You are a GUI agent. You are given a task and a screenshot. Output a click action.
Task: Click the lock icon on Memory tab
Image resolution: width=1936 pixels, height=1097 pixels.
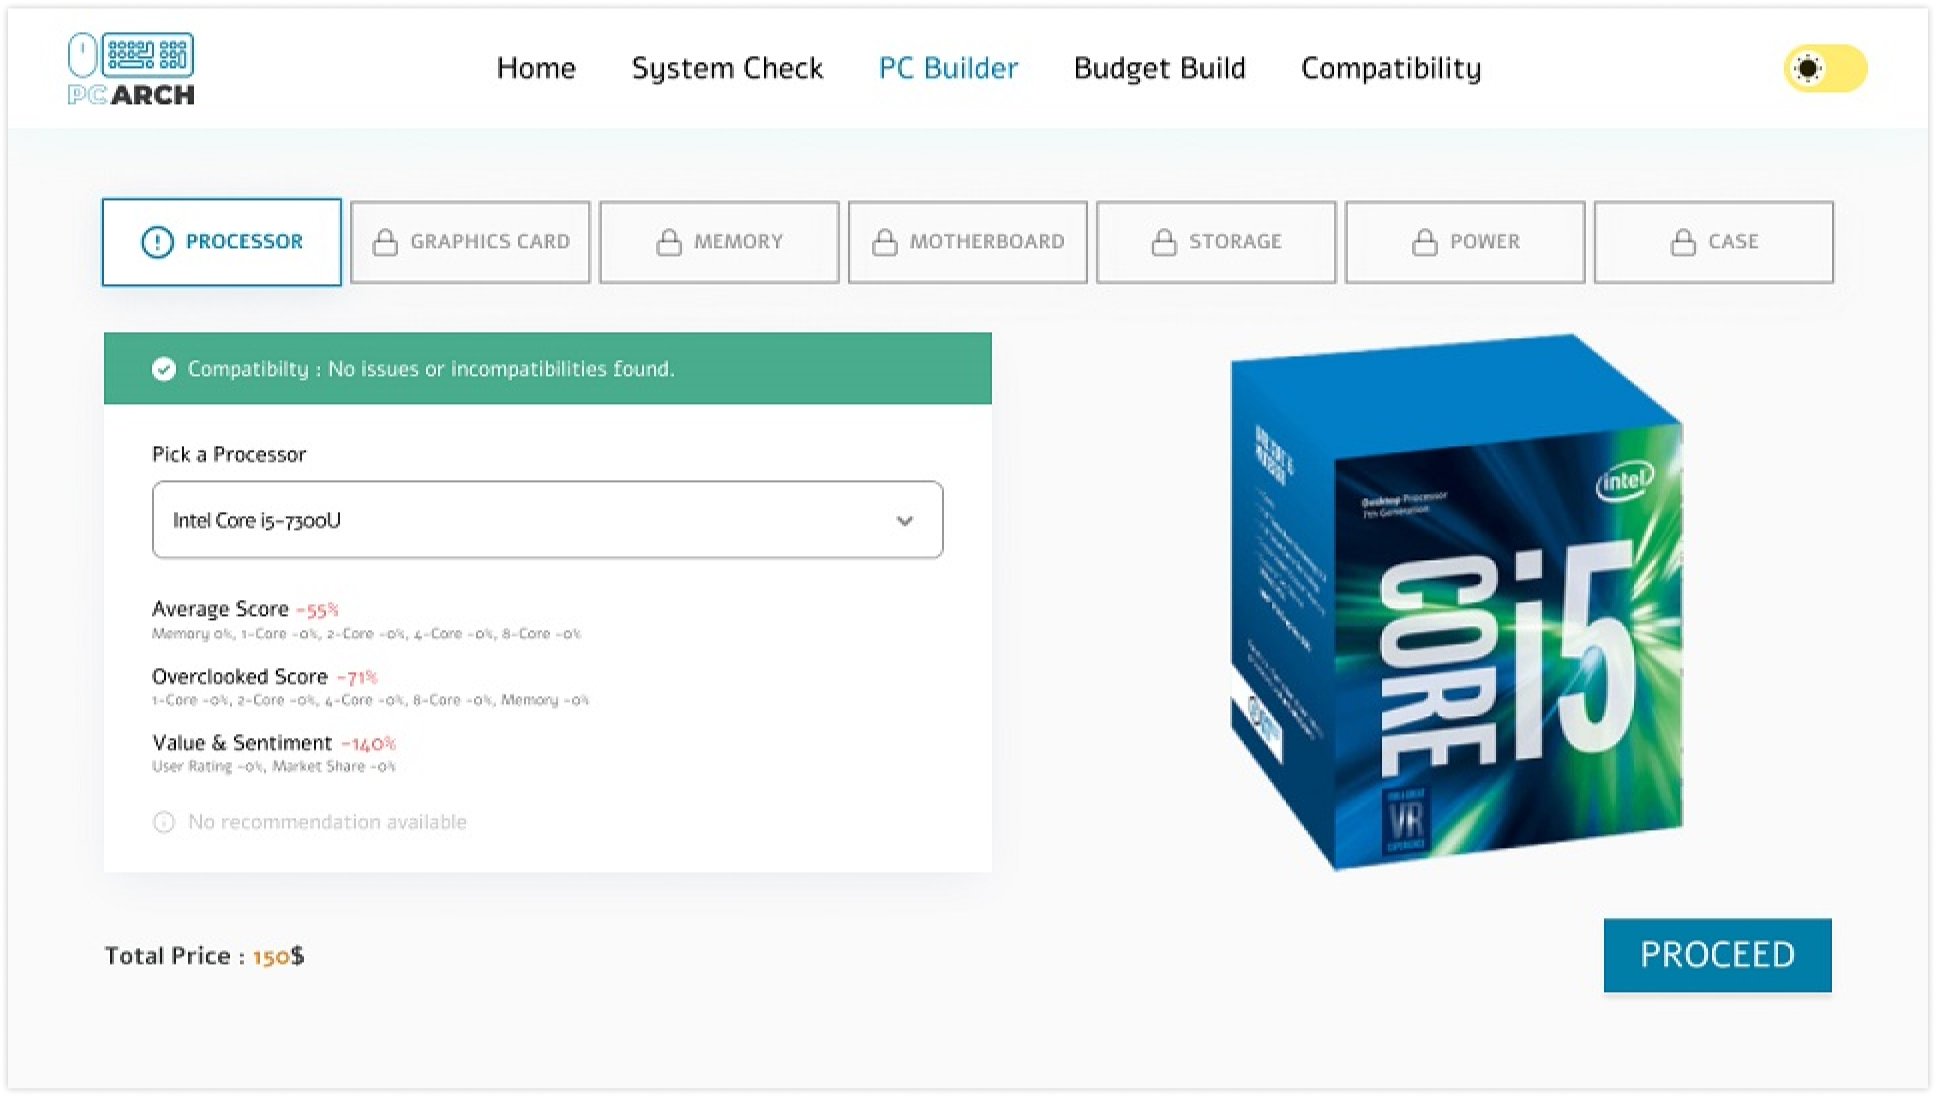click(x=669, y=242)
